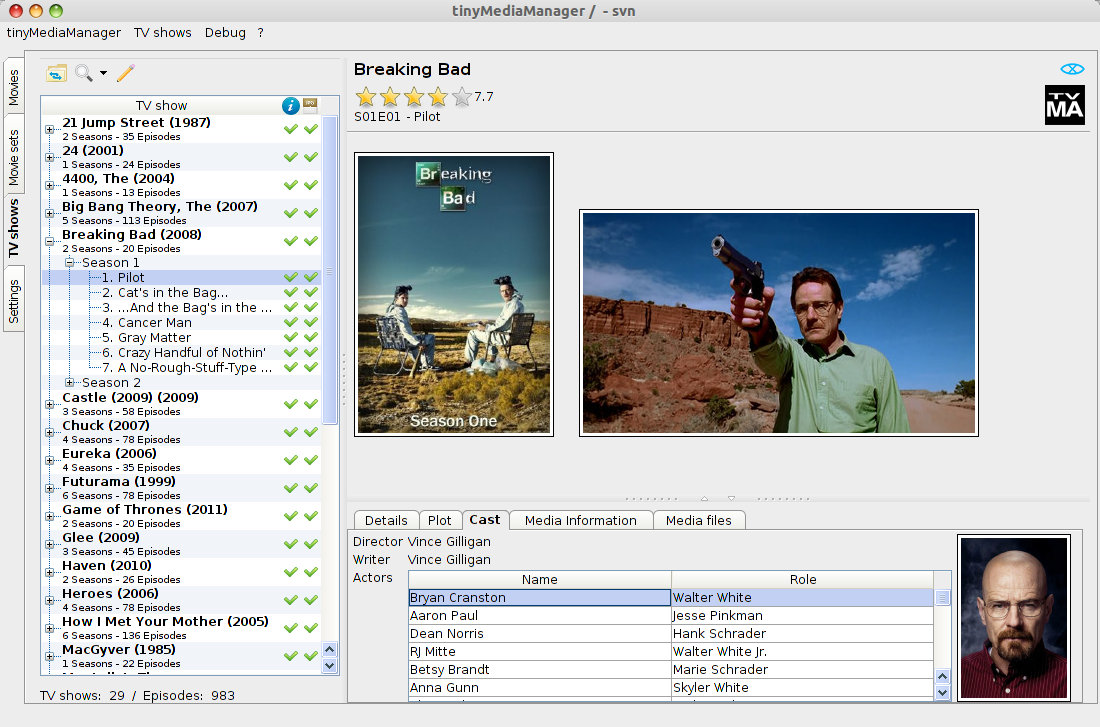The width and height of the screenshot is (1100, 727).
Task: Click the blue eye watched icon
Action: (1072, 69)
